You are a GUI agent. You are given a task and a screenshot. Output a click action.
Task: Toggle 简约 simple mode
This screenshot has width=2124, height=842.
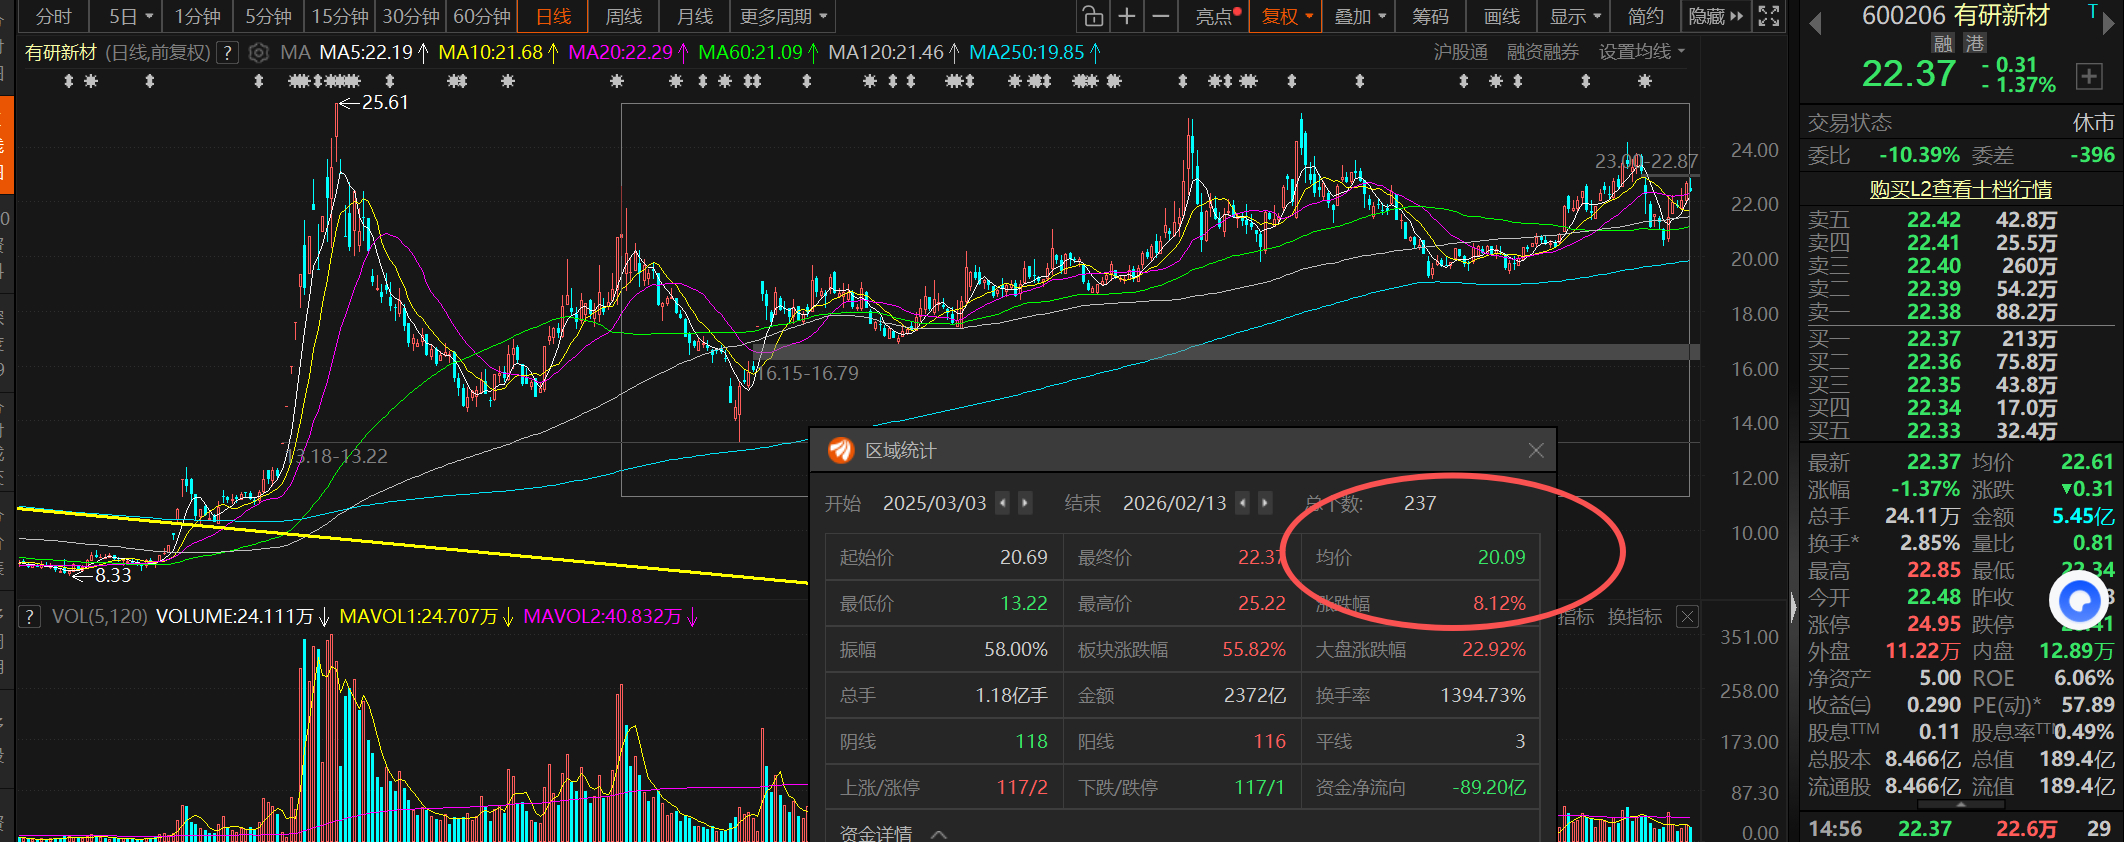point(1645,16)
